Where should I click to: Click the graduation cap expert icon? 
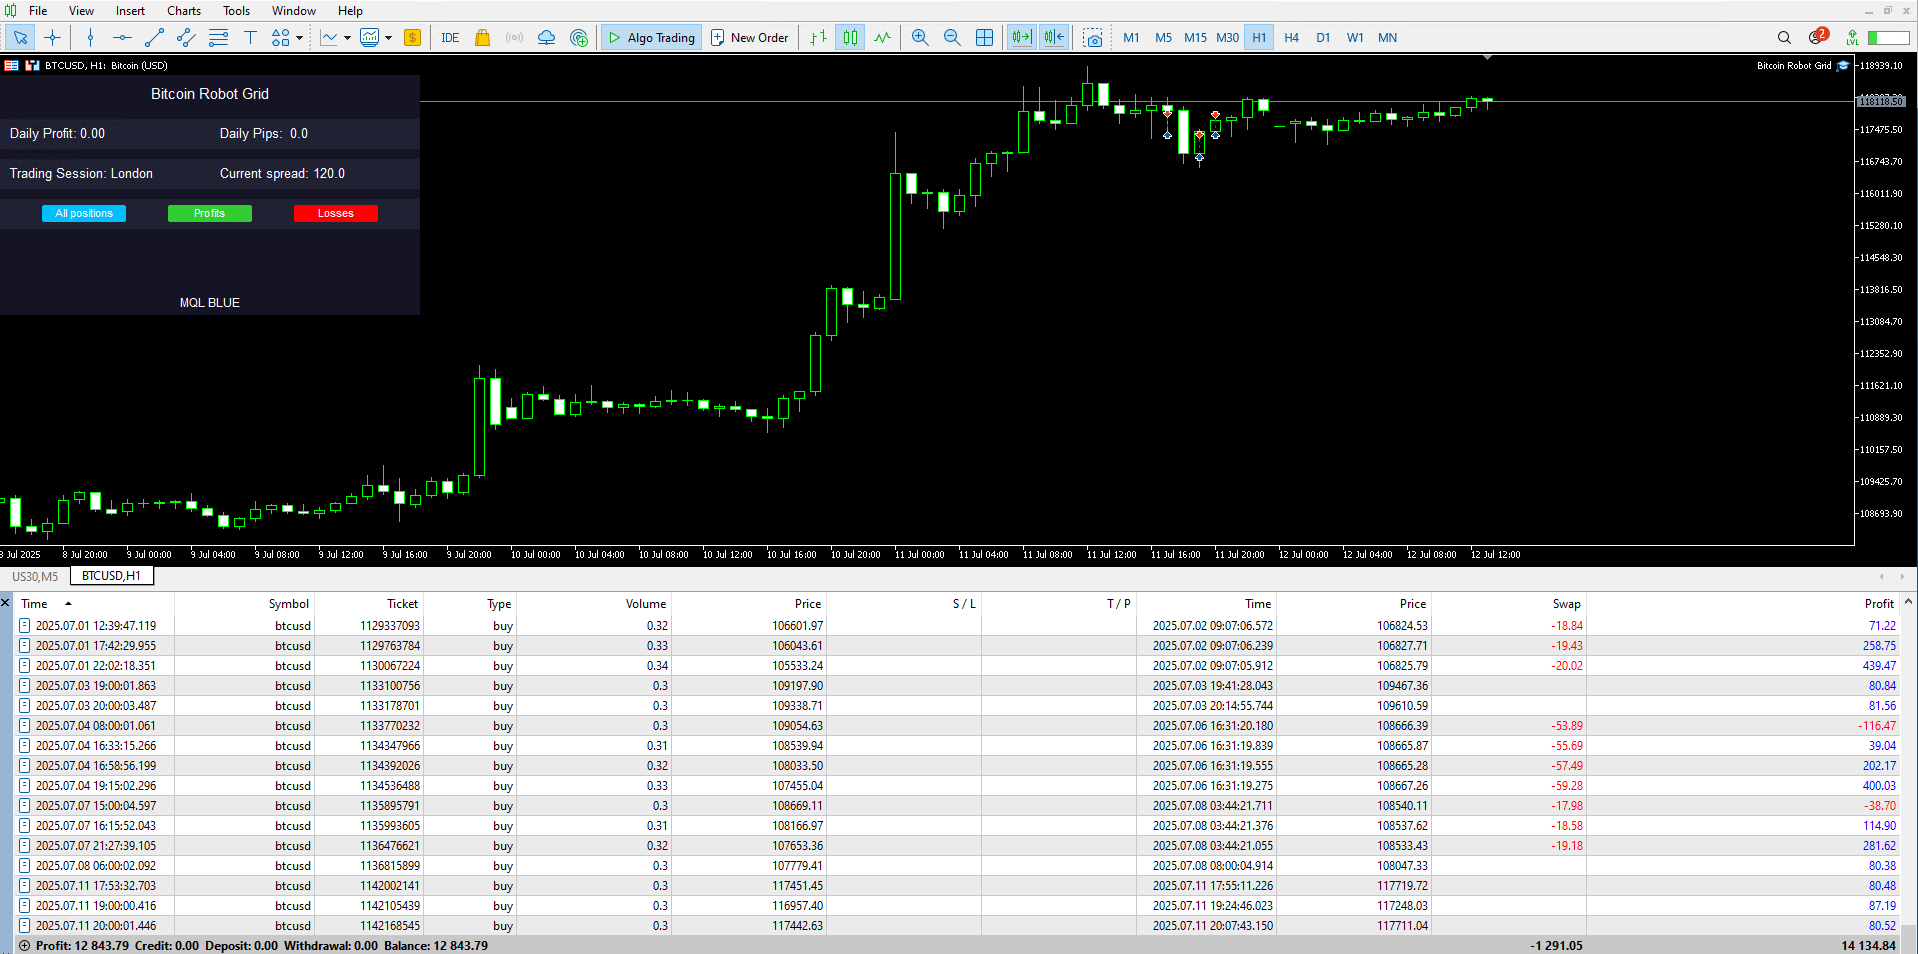(x=1843, y=66)
